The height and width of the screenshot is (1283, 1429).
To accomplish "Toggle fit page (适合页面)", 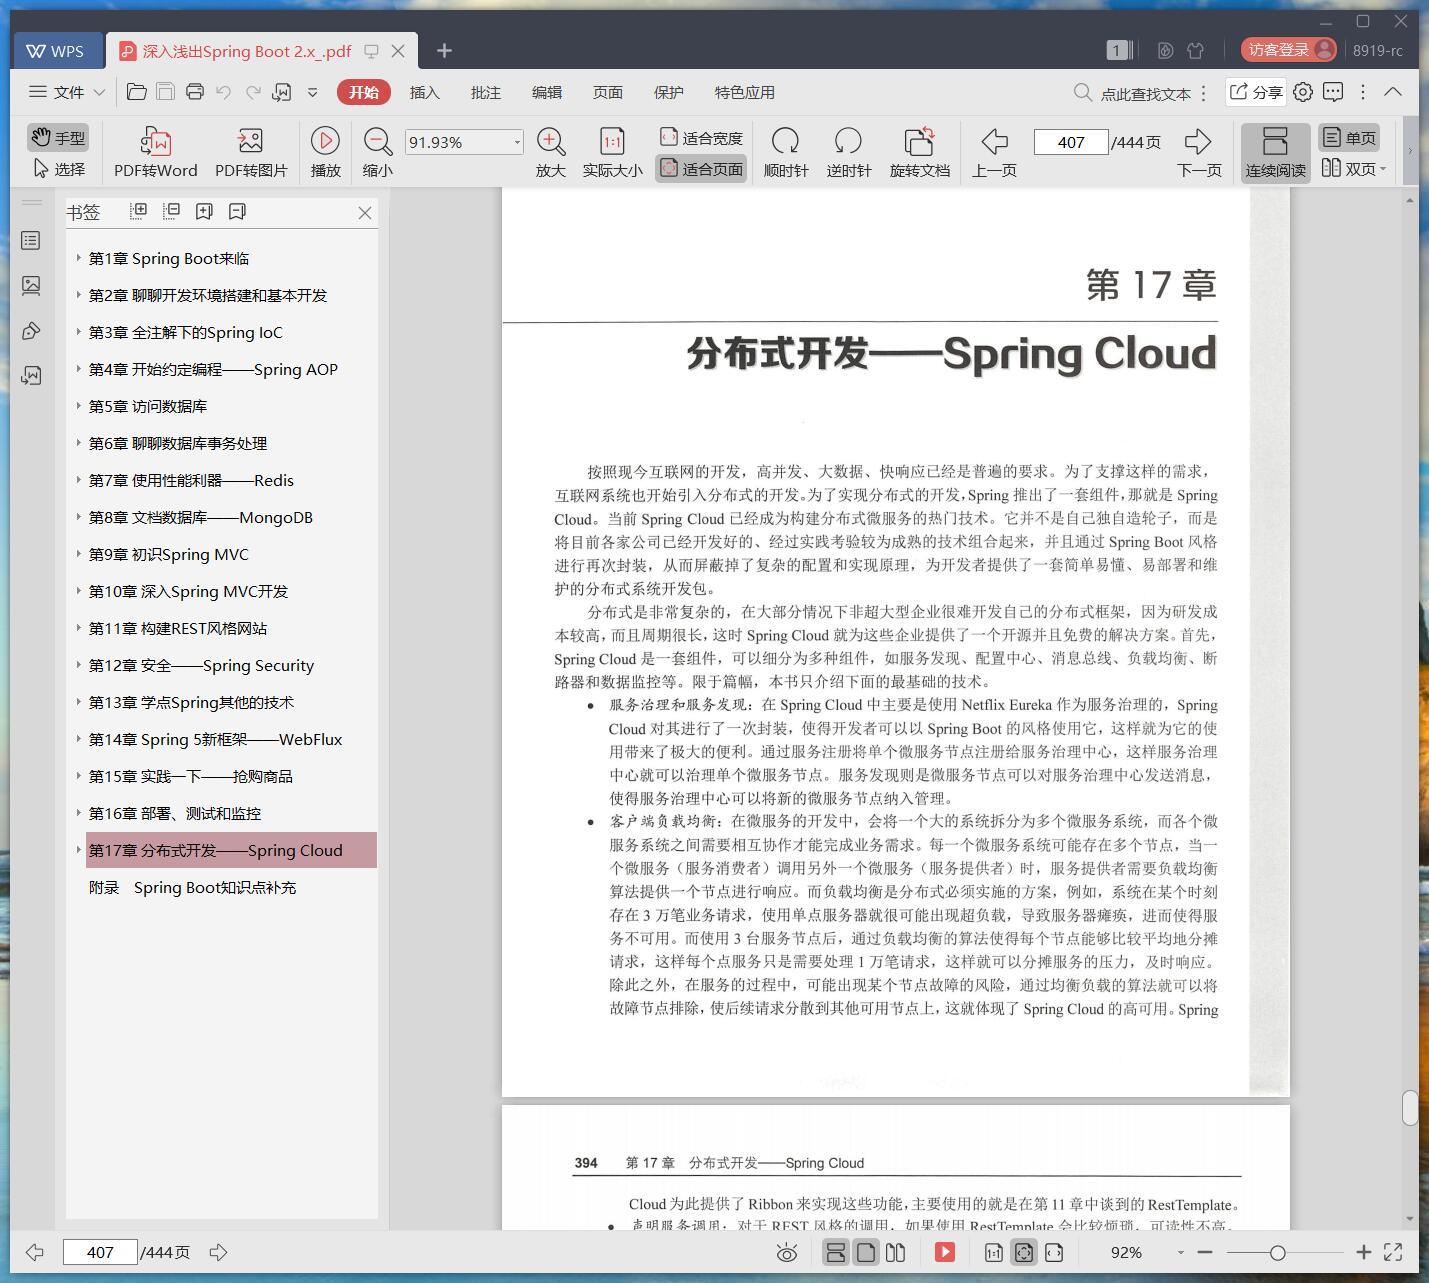I will [701, 169].
